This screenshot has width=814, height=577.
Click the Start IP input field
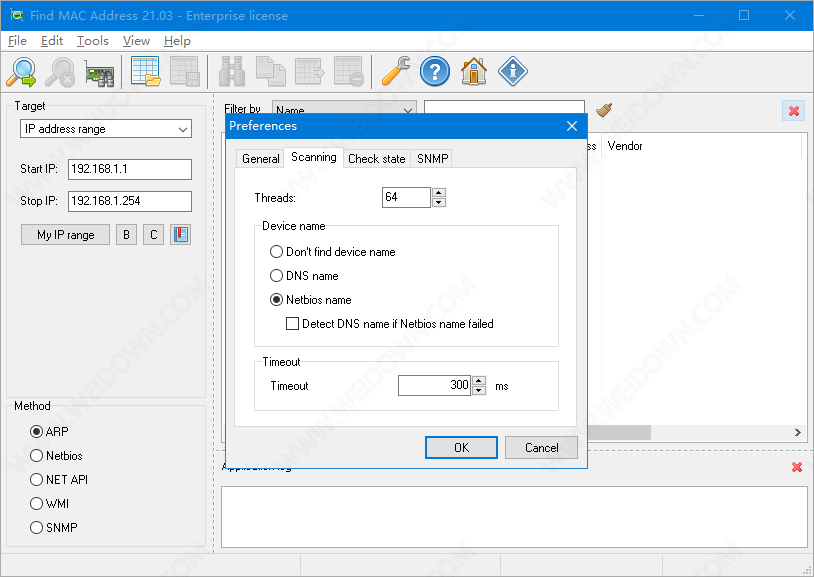(130, 169)
